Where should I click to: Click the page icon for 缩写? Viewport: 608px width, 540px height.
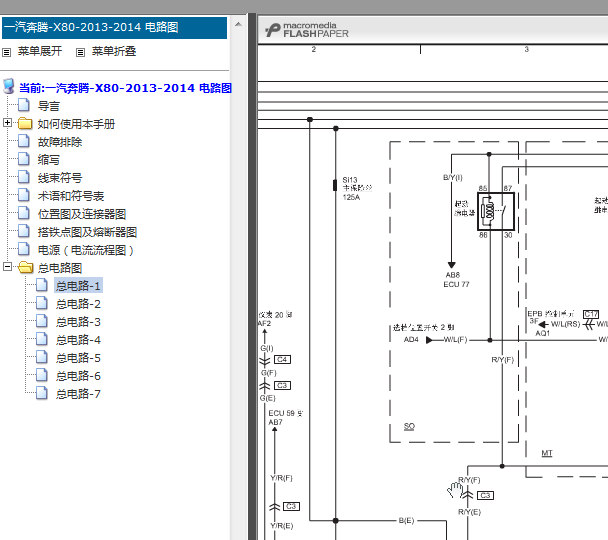click(24, 159)
